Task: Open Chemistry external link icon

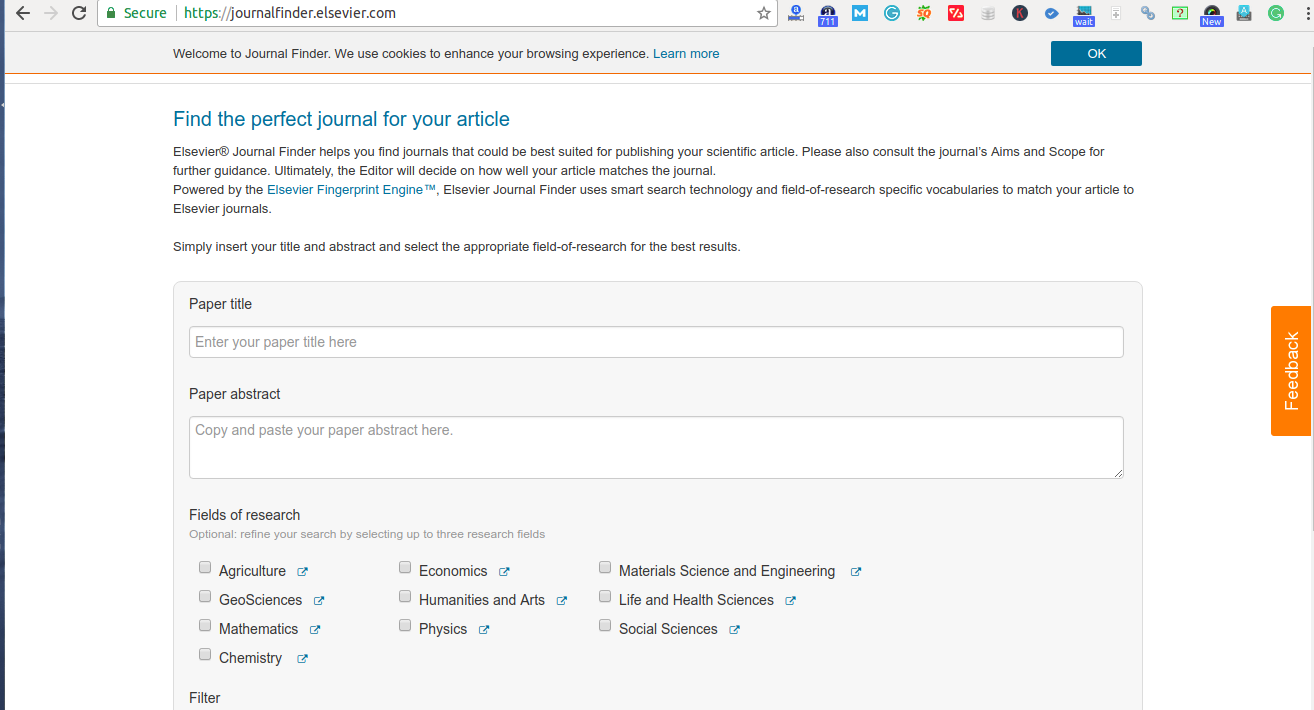Action: [x=302, y=659]
